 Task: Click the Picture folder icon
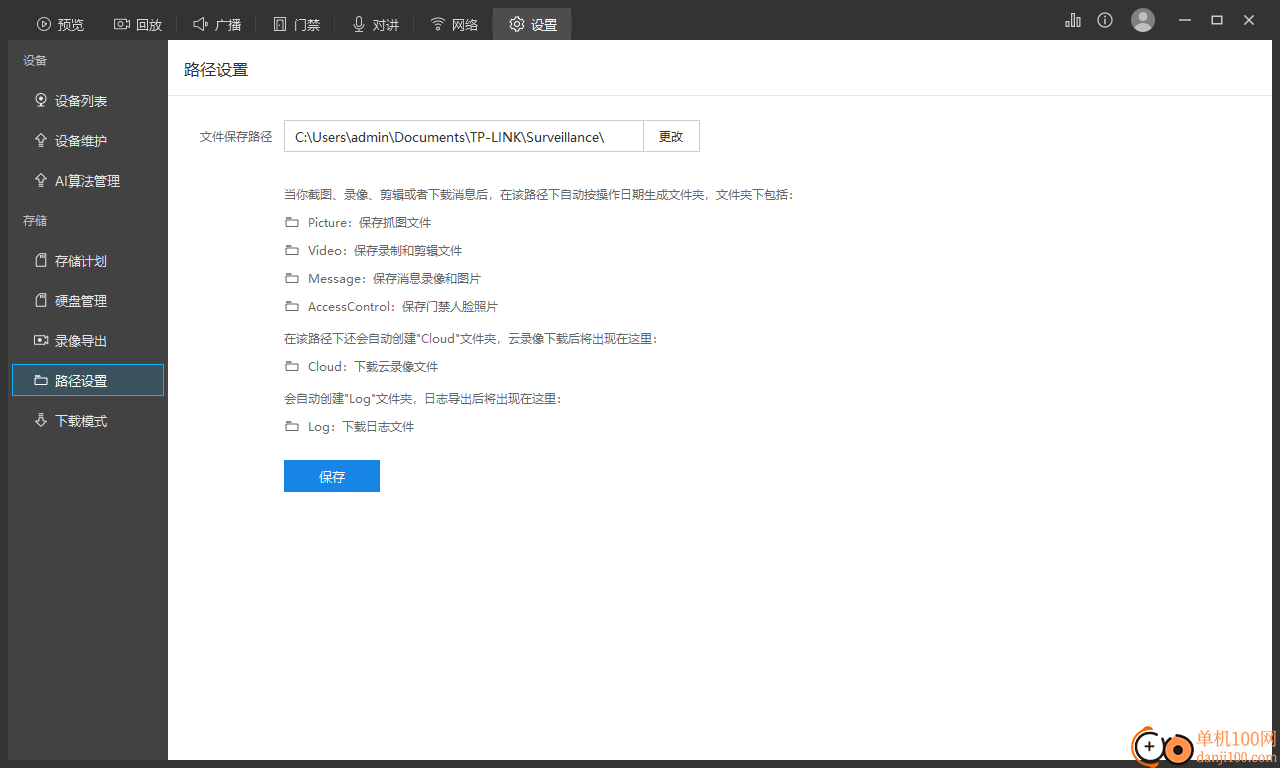pos(292,222)
